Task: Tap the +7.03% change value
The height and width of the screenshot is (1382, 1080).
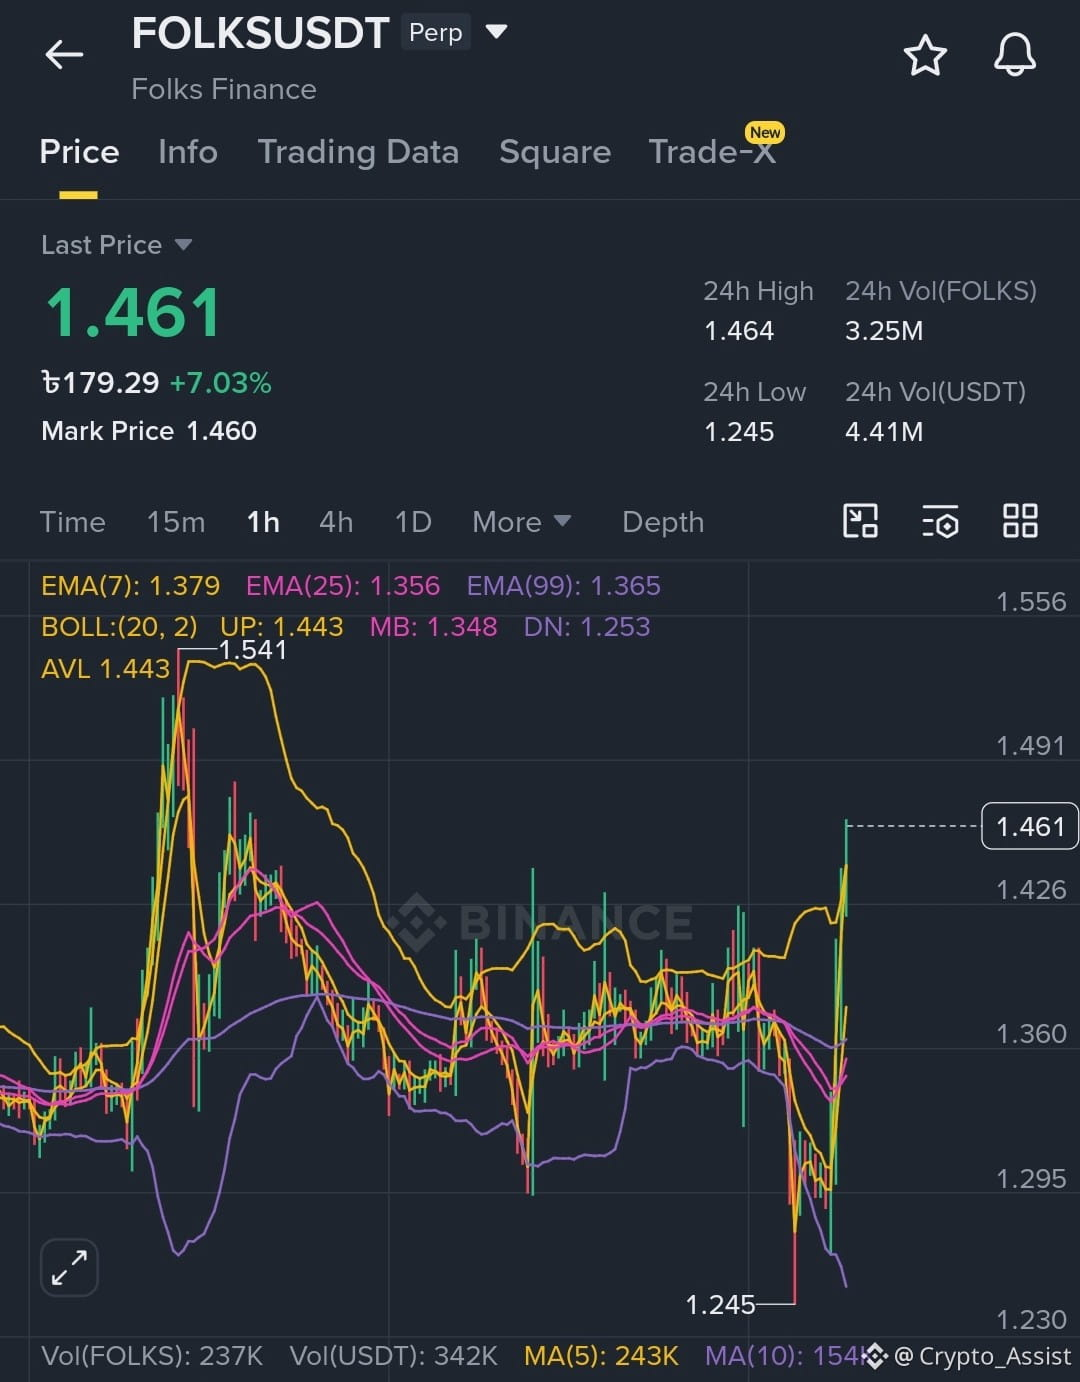Action: click(x=221, y=383)
